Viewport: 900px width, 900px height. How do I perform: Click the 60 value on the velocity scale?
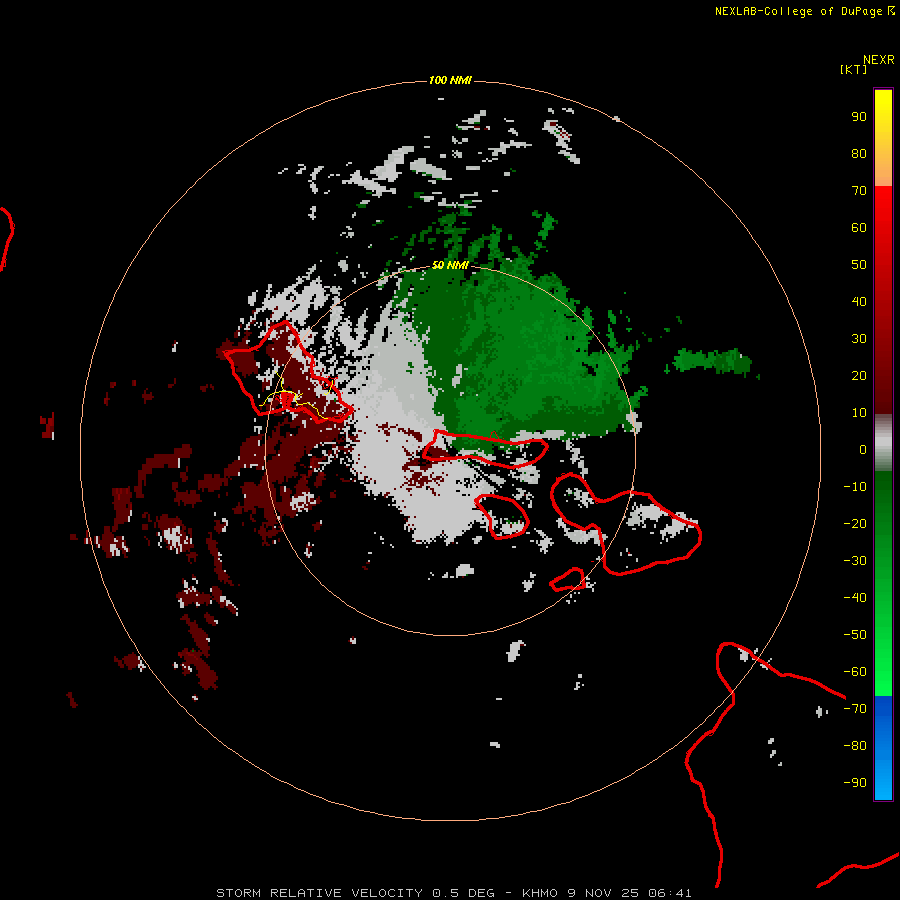pos(859,228)
